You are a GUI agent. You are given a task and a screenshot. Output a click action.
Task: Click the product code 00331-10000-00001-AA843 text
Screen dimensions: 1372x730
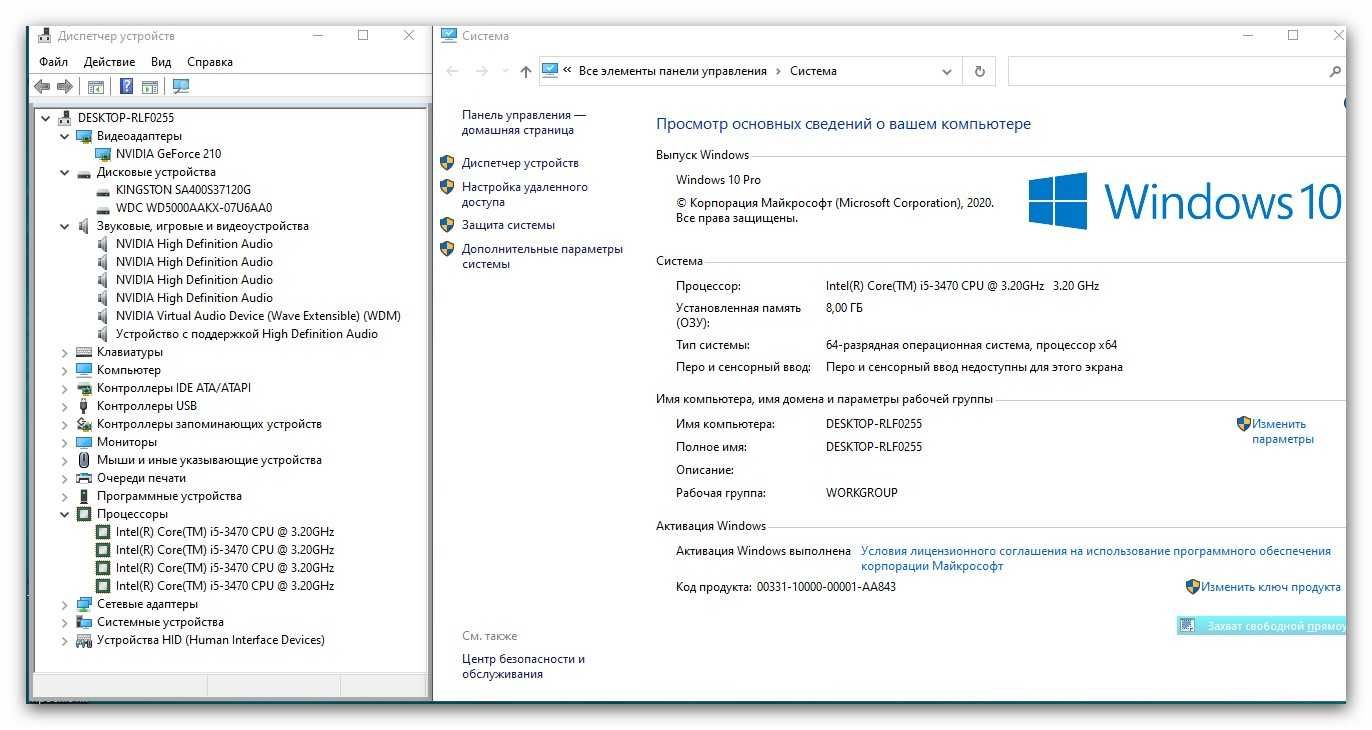(826, 587)
